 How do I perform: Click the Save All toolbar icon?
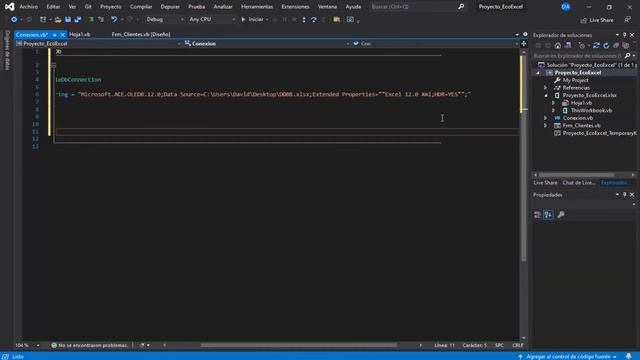(x=78, y=19)
